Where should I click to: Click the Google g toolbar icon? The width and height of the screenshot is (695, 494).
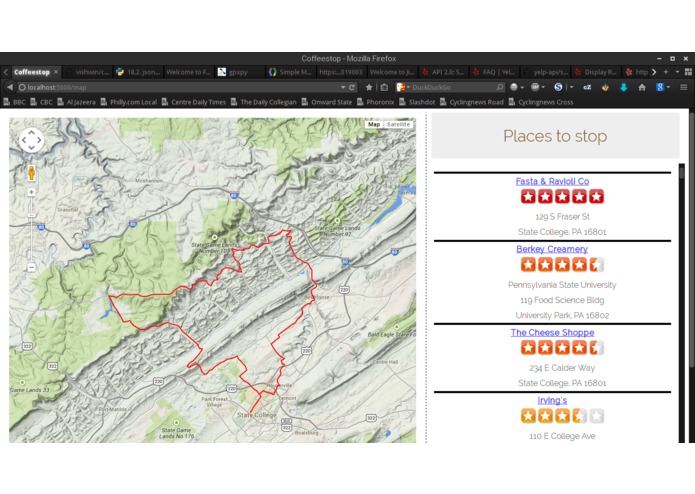coord(660,87)
